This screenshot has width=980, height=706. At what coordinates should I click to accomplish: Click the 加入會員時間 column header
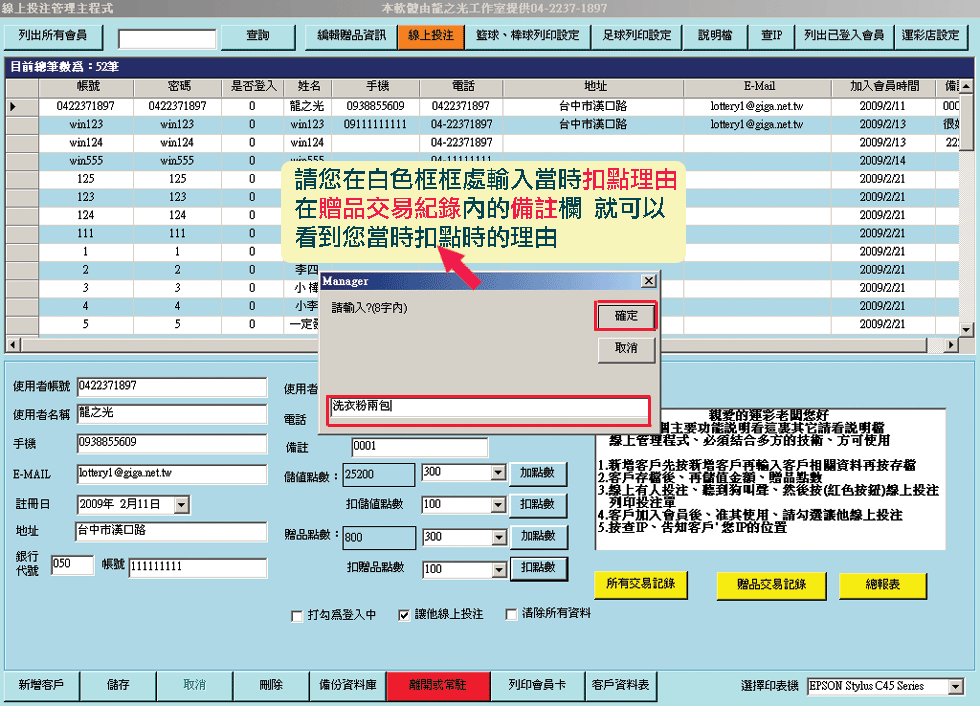[x=884, y=86]
